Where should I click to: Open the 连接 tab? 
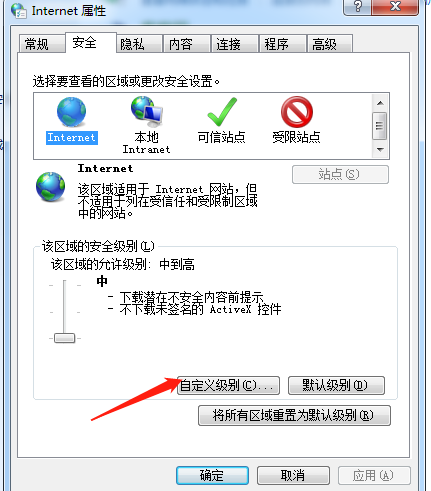click(235, 44)
